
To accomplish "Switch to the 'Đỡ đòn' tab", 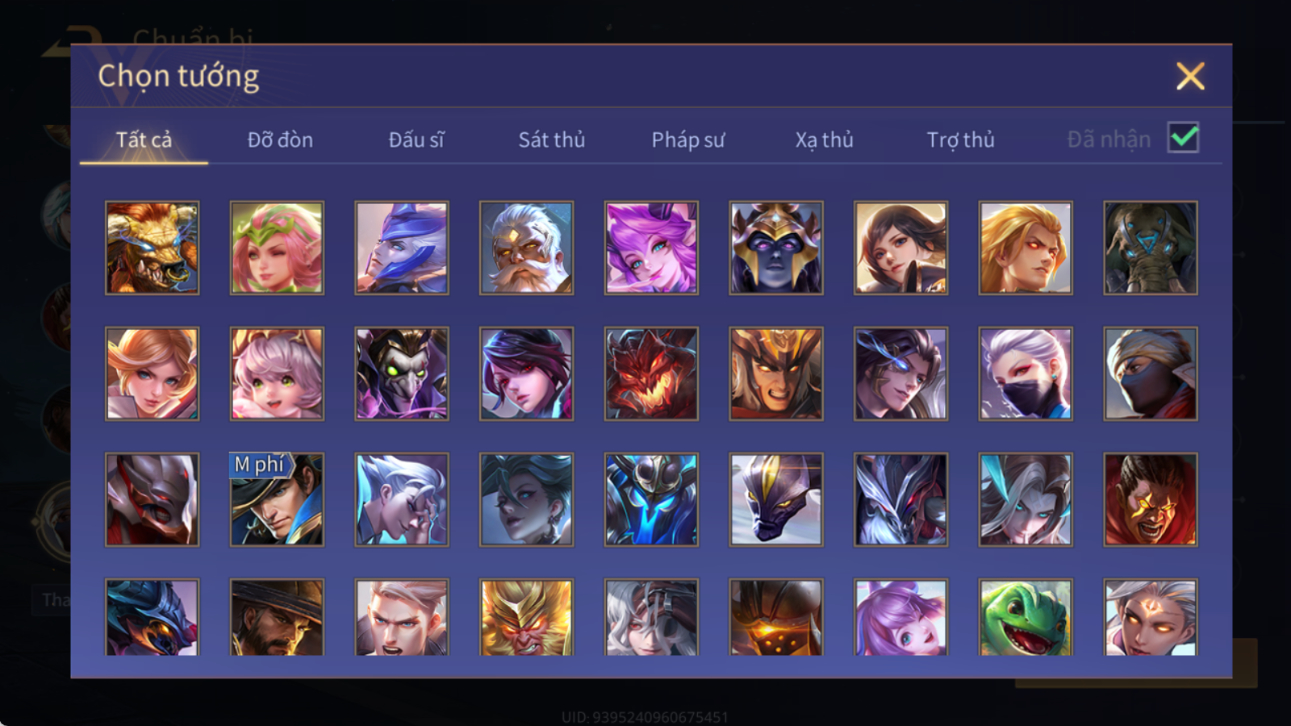I will tap(280, 140).
